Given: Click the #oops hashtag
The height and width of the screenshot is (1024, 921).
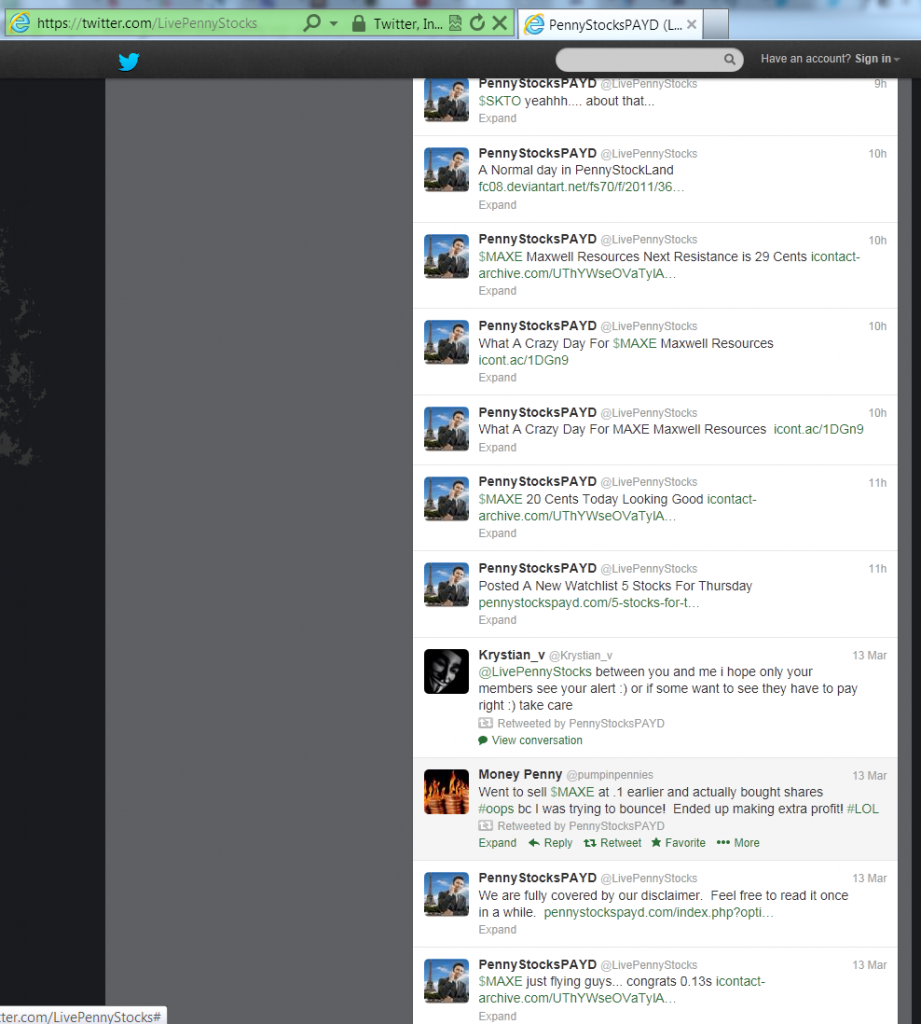Looking at the screenshot, I should point(496,809).
